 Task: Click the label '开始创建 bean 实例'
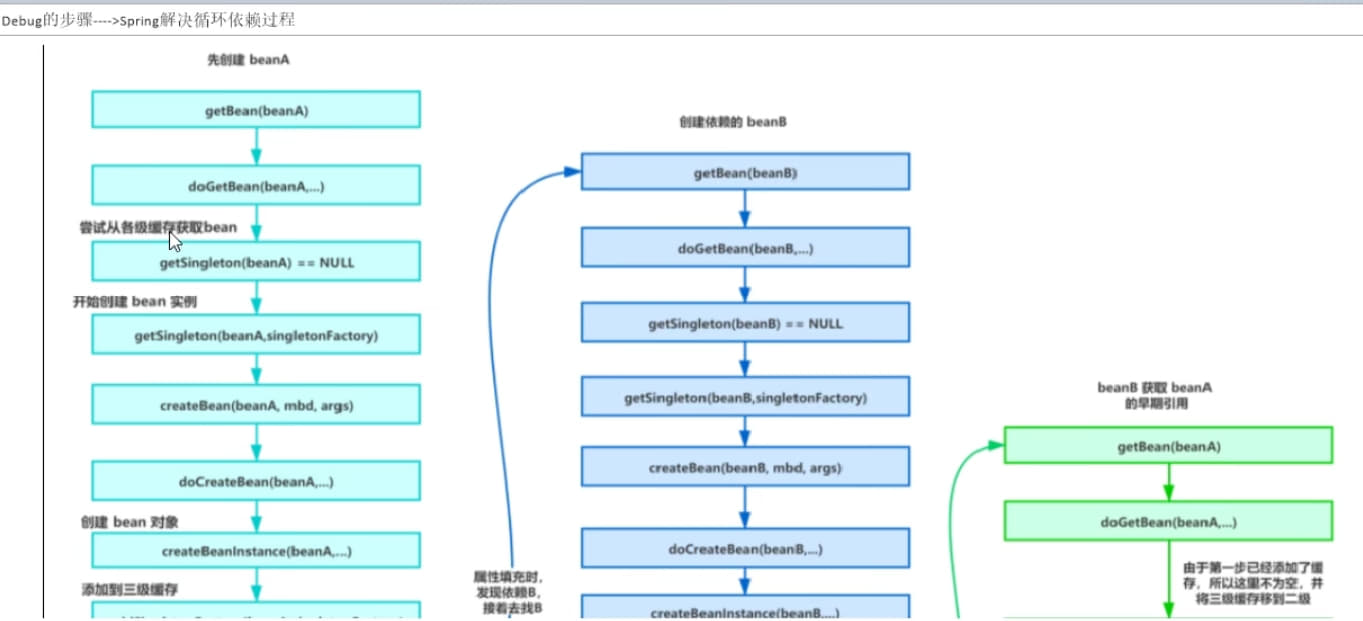coord(134,301)
